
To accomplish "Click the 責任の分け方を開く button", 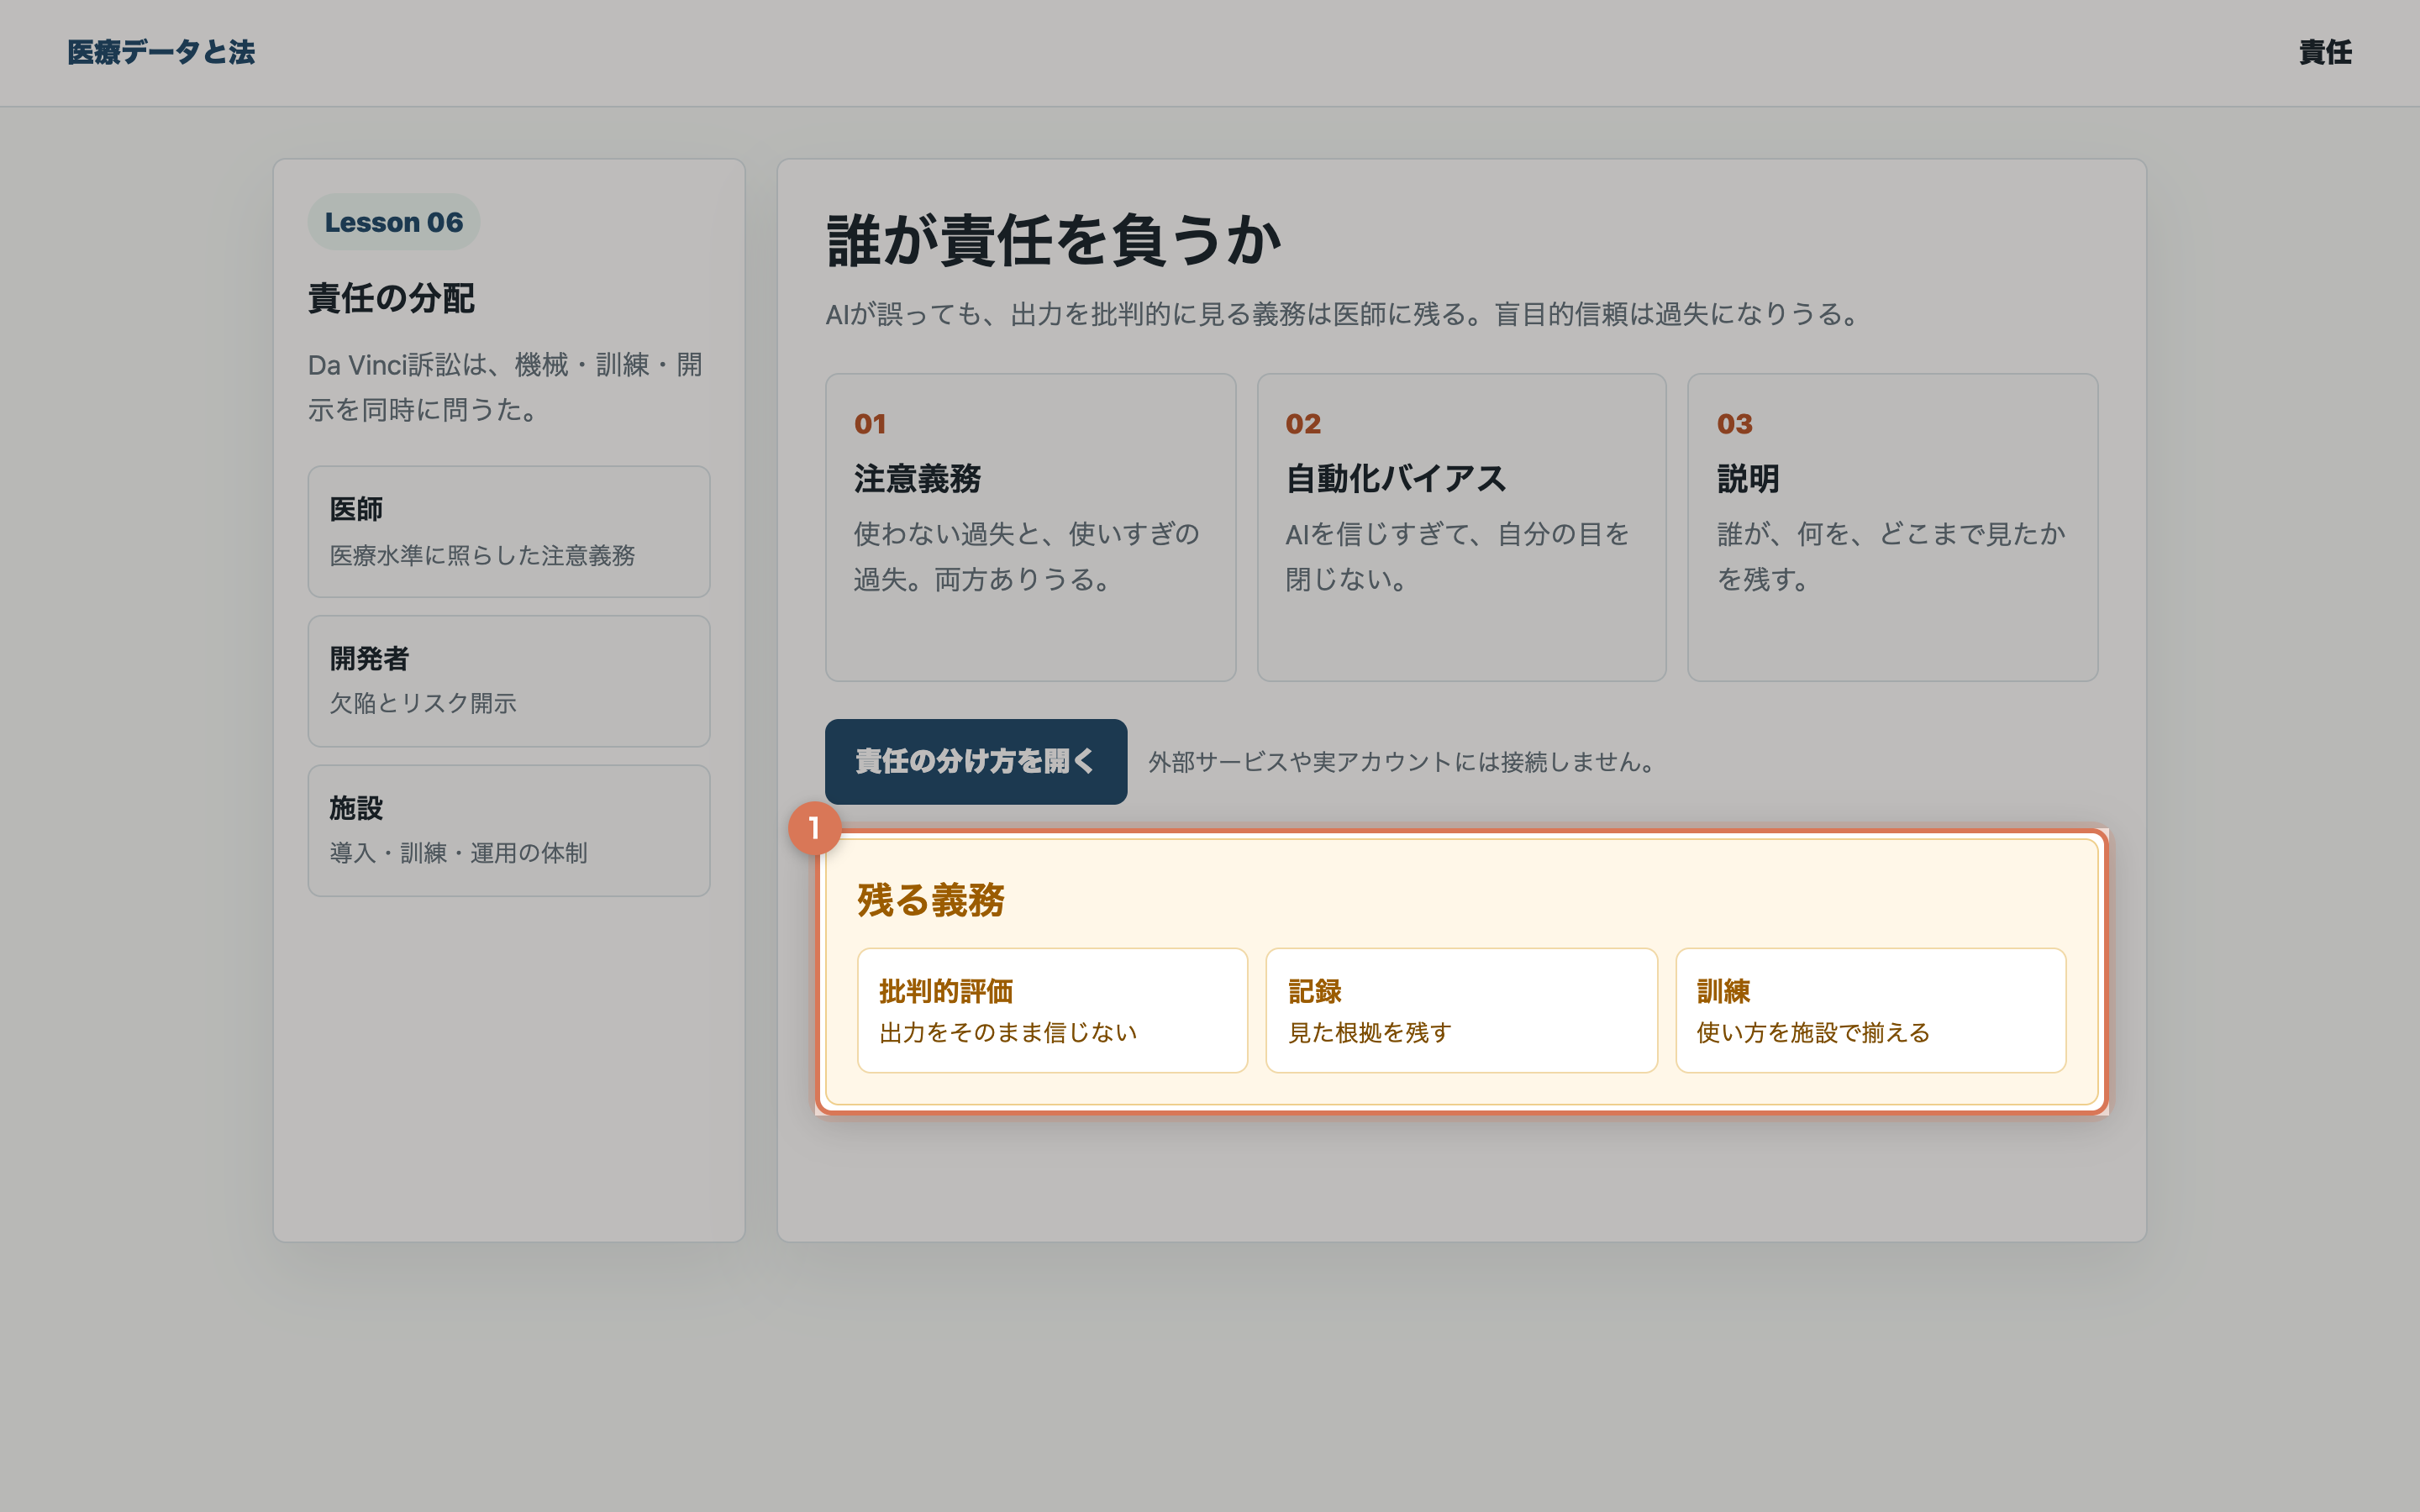I will 976,762.
